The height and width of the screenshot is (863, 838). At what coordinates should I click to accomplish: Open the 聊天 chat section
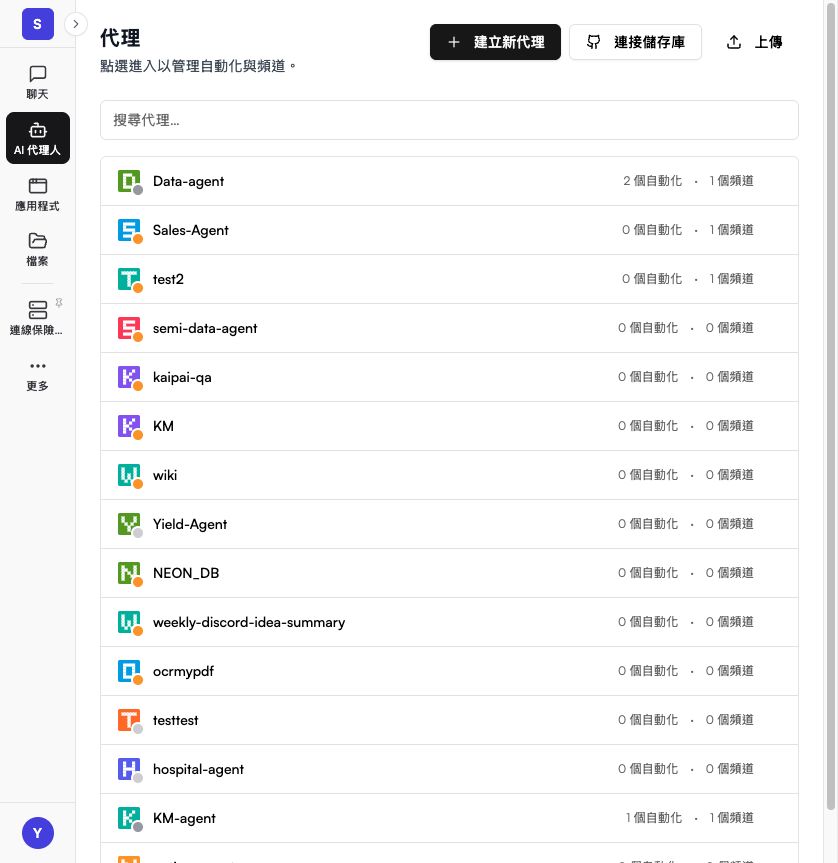pos(37,83)
